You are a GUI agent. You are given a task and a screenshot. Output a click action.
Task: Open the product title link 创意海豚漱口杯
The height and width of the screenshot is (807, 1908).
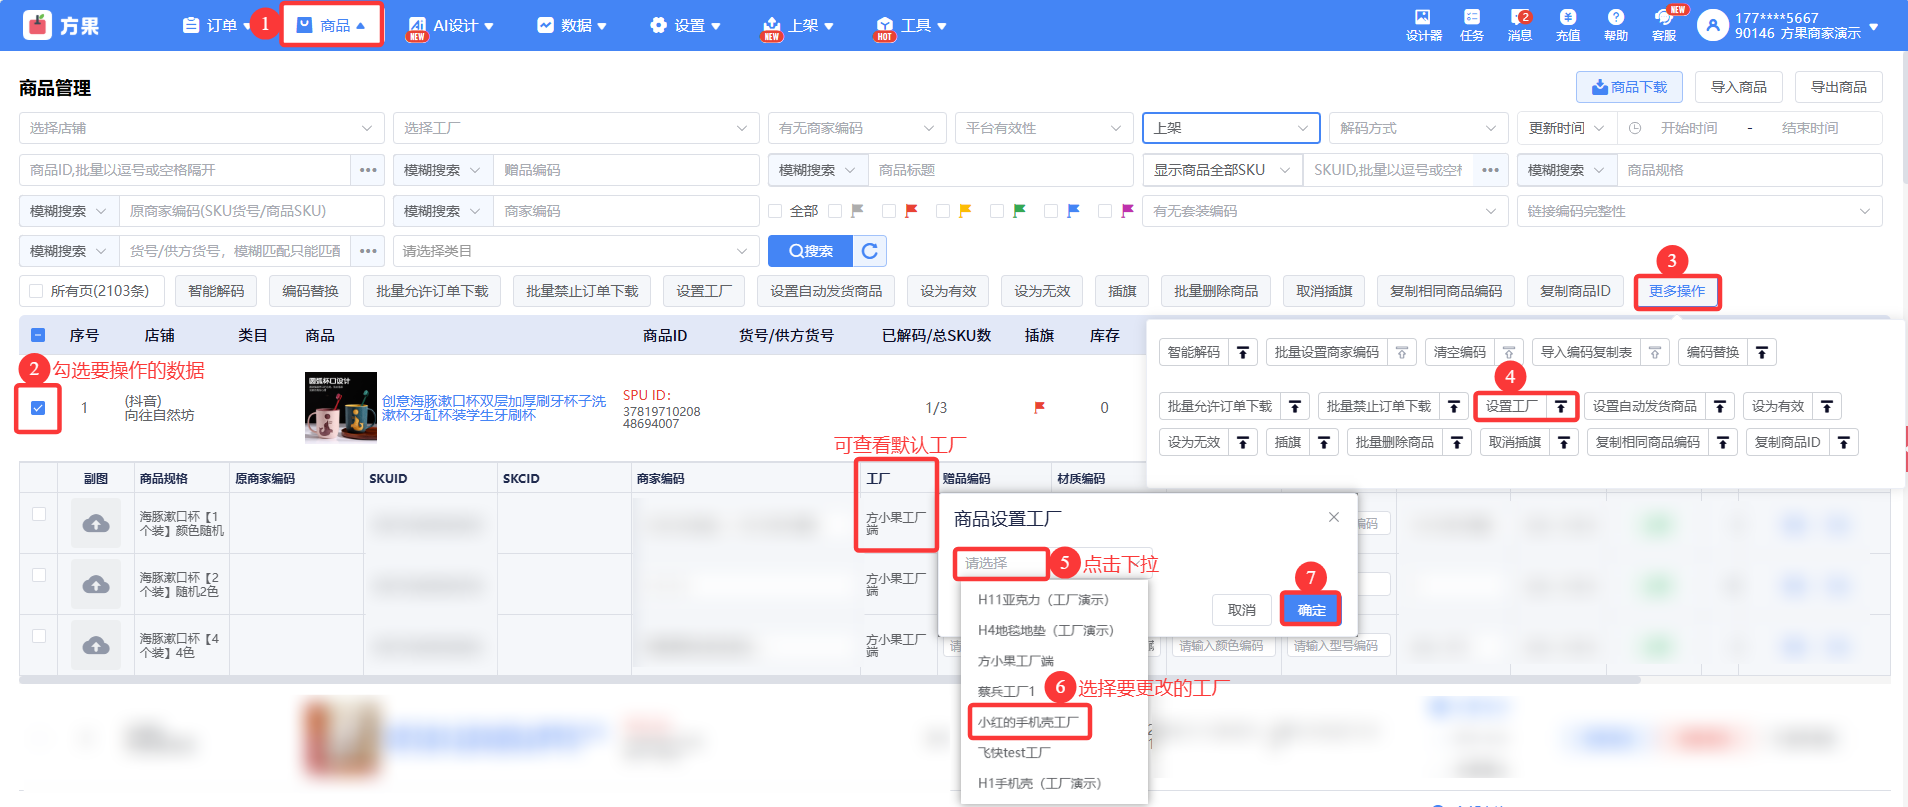(x=493, y=408)
